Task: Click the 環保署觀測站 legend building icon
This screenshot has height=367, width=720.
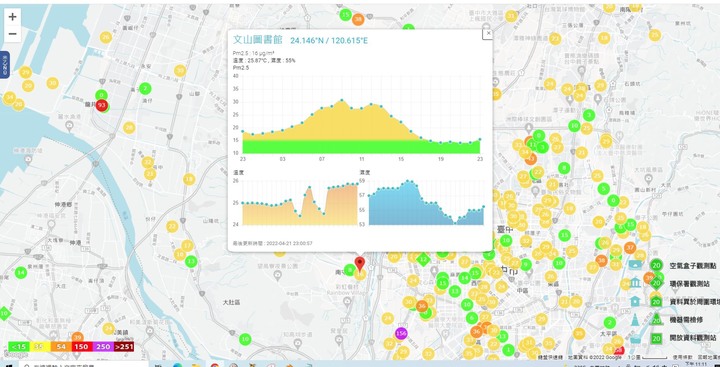Action: click(x=636, y=283)
